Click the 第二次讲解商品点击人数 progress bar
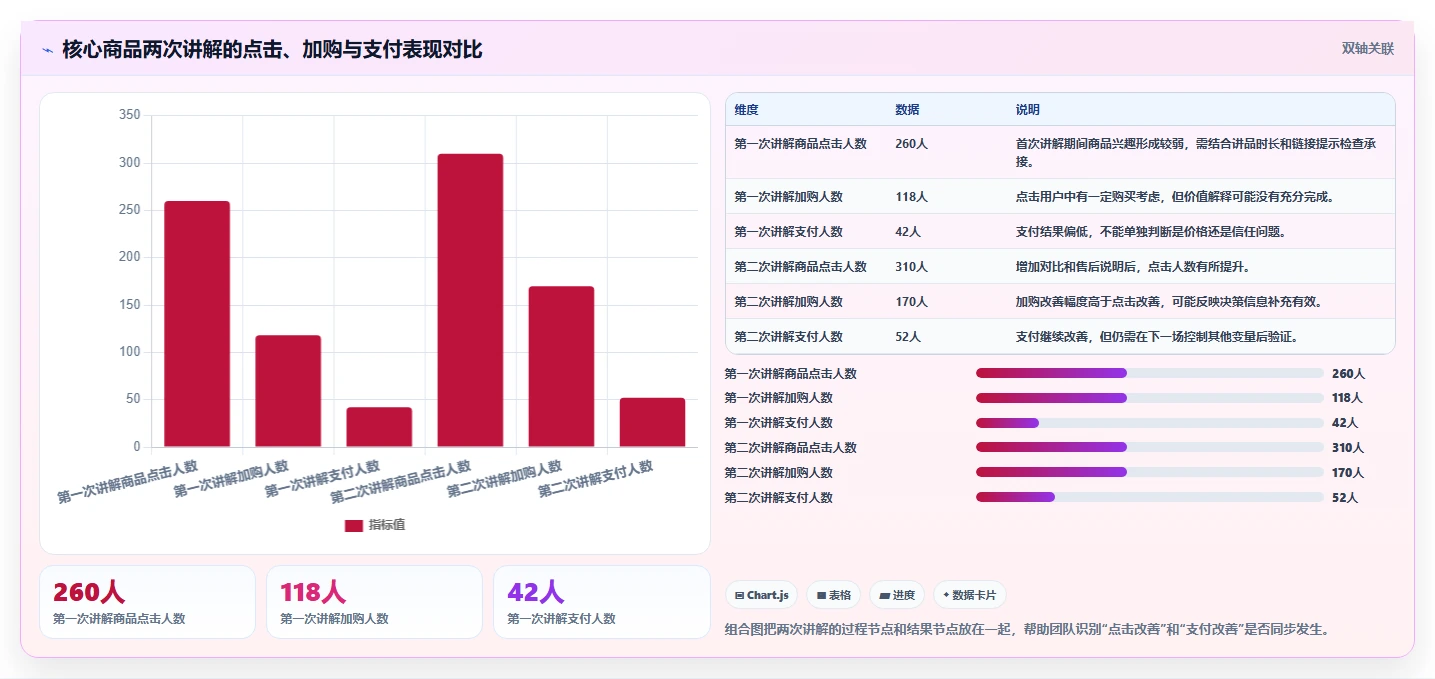 [x=1150, y=448]
